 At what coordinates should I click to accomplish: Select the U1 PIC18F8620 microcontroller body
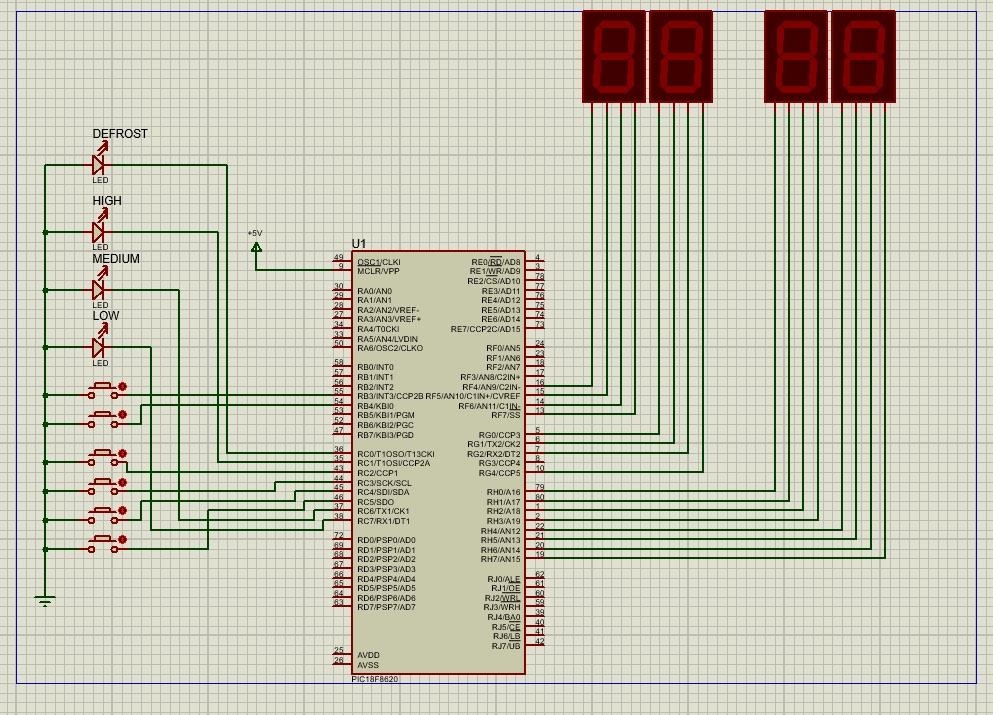pyautogui.click(x=438, y=460)
